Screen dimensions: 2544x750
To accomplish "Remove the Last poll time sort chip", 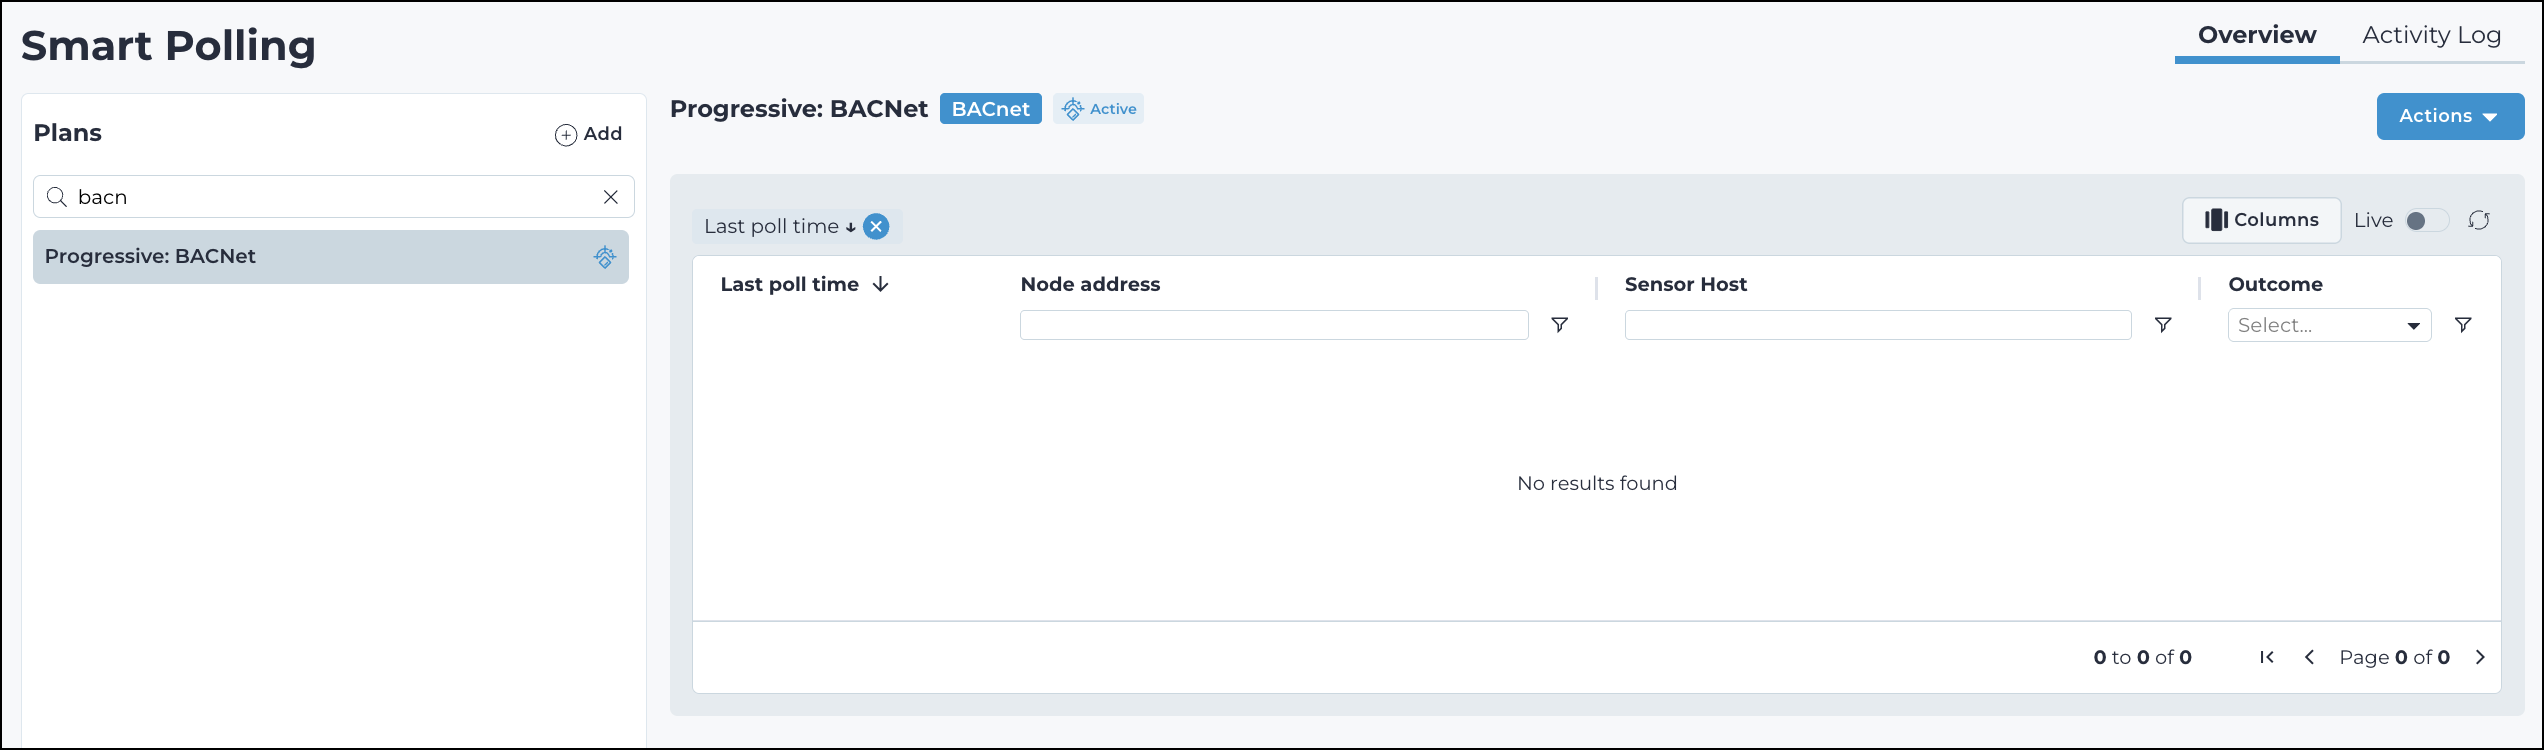I will tap(876, 227).
